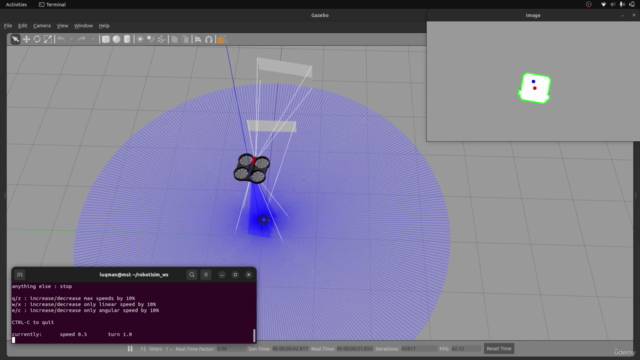Select the arrow selection mode tool
The height and width of the screenshot is (360, 640).
pyautogui.click(x=15, y=39)
